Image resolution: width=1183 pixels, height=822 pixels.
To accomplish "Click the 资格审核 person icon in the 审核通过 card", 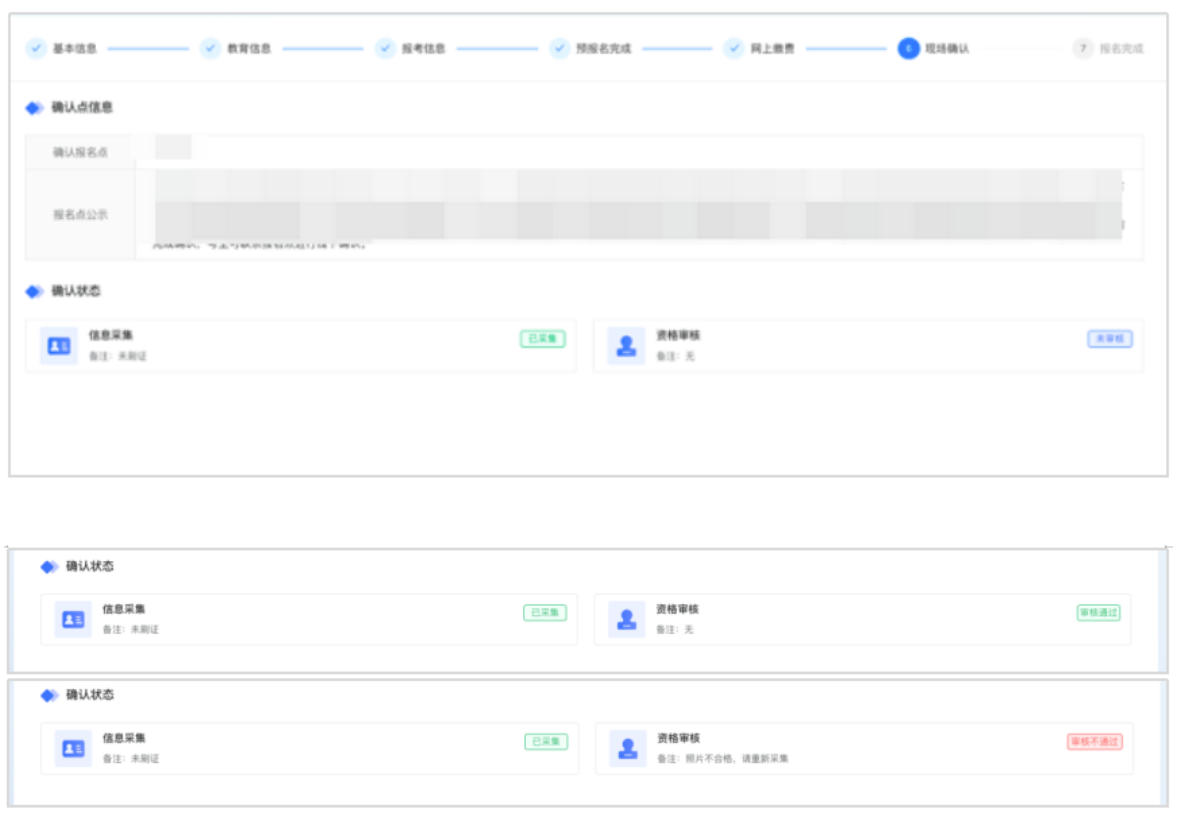I will click(627, 620).
